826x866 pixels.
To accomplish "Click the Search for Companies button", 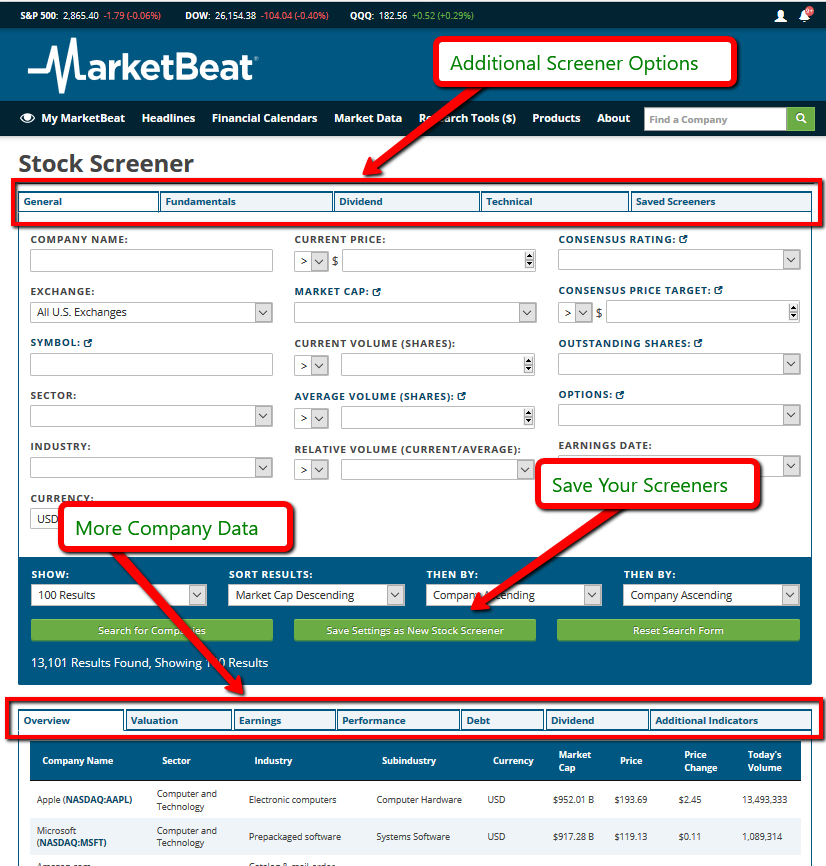I will pyautogui.click(x=152, y=630).
